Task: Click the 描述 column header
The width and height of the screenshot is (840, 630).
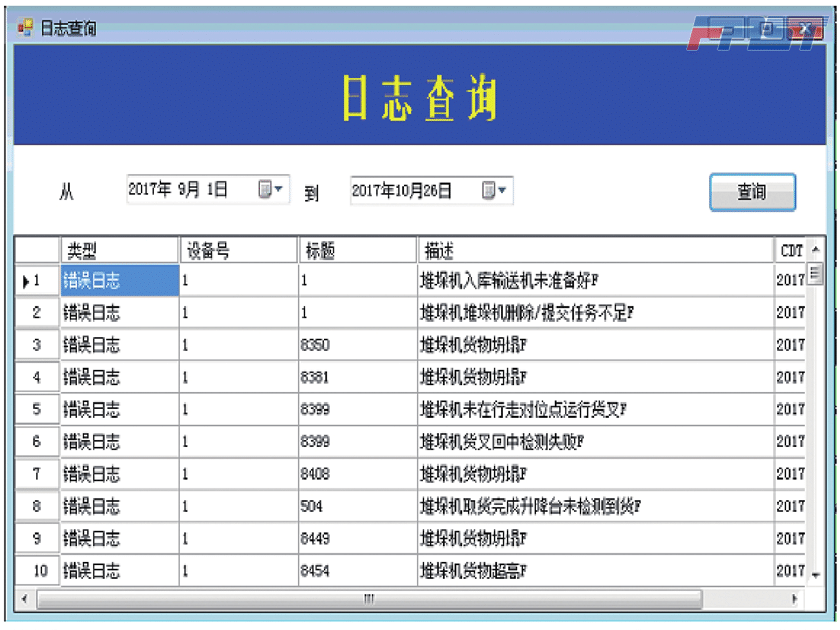Action: pyautogui.click(x=594, y=250)
